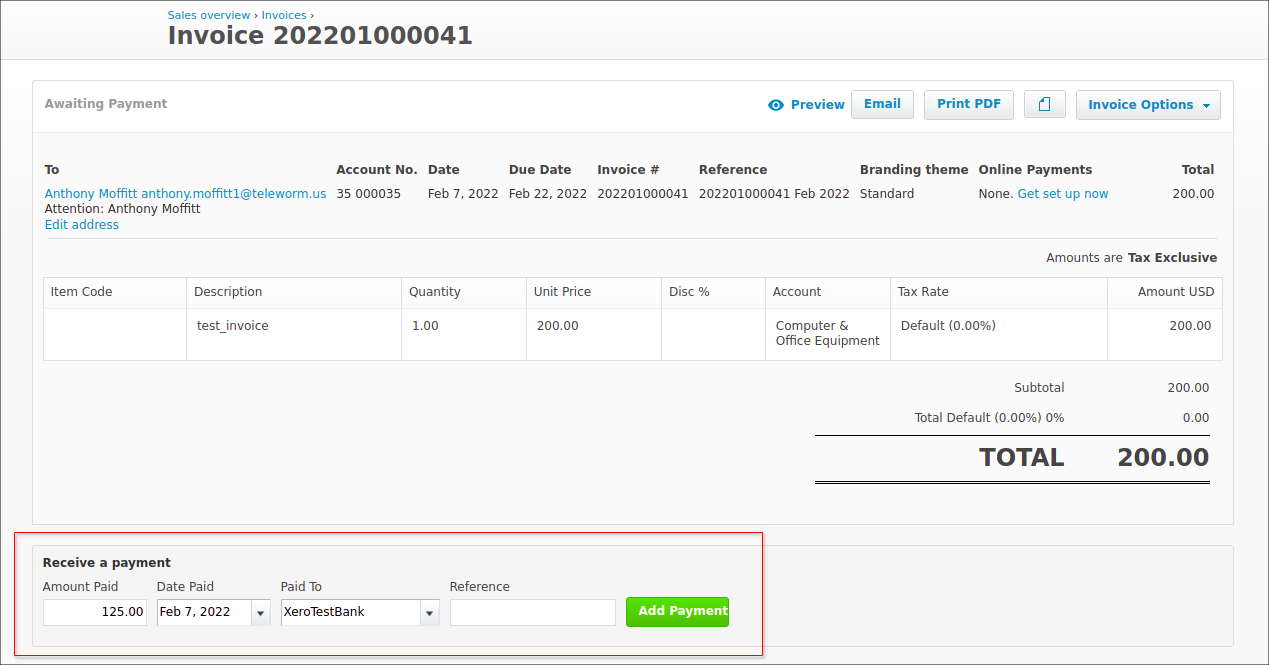
Task: Open the attached files document icon
Action: [x=1044, y=105]
